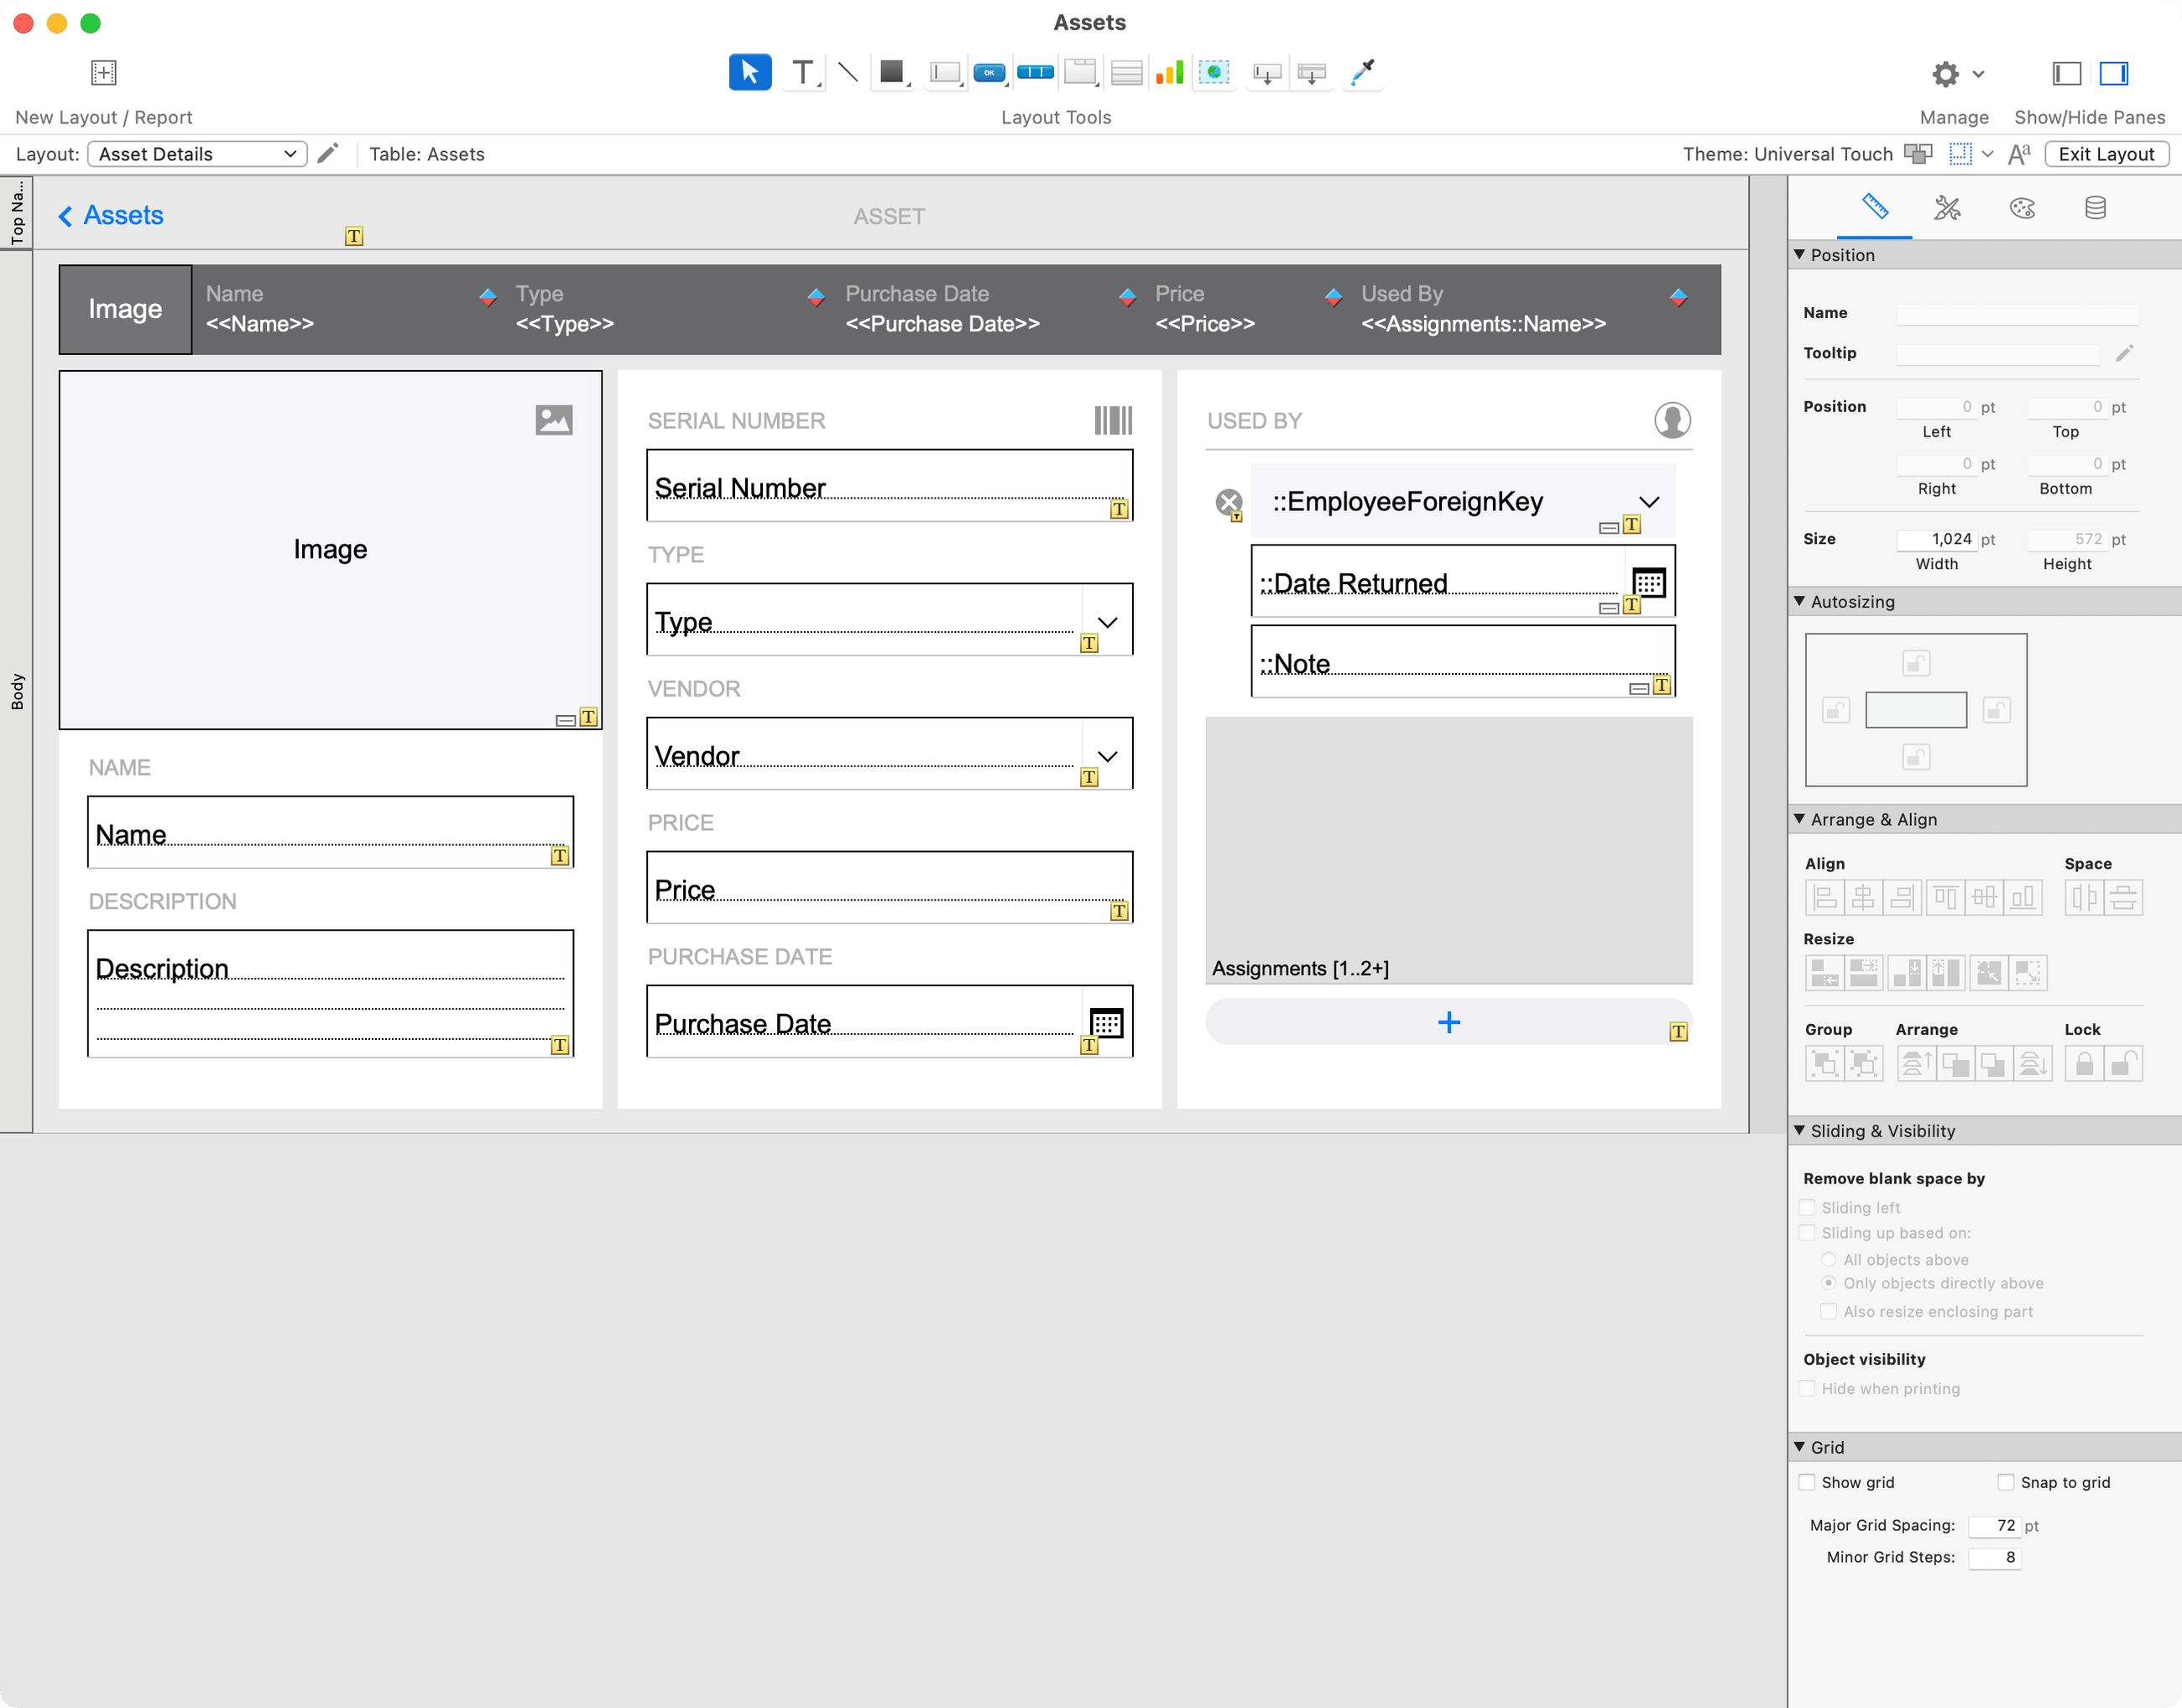Select the All objects above radio button

click(x=1829, y=1259)
